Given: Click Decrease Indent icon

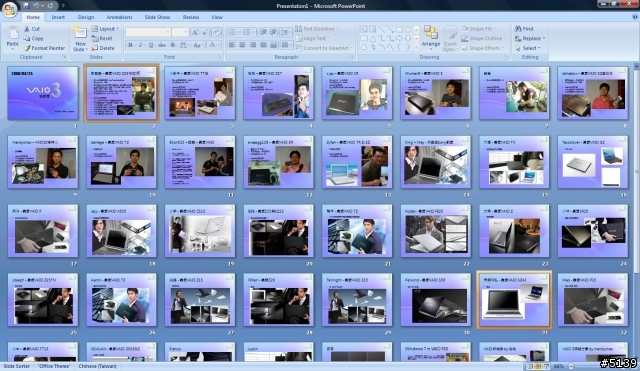Looking at the screenshot, I should point(263,32).
